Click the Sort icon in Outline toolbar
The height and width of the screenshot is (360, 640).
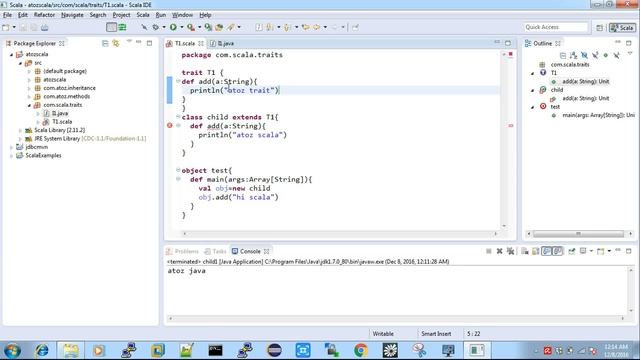[x=573, y=55]
